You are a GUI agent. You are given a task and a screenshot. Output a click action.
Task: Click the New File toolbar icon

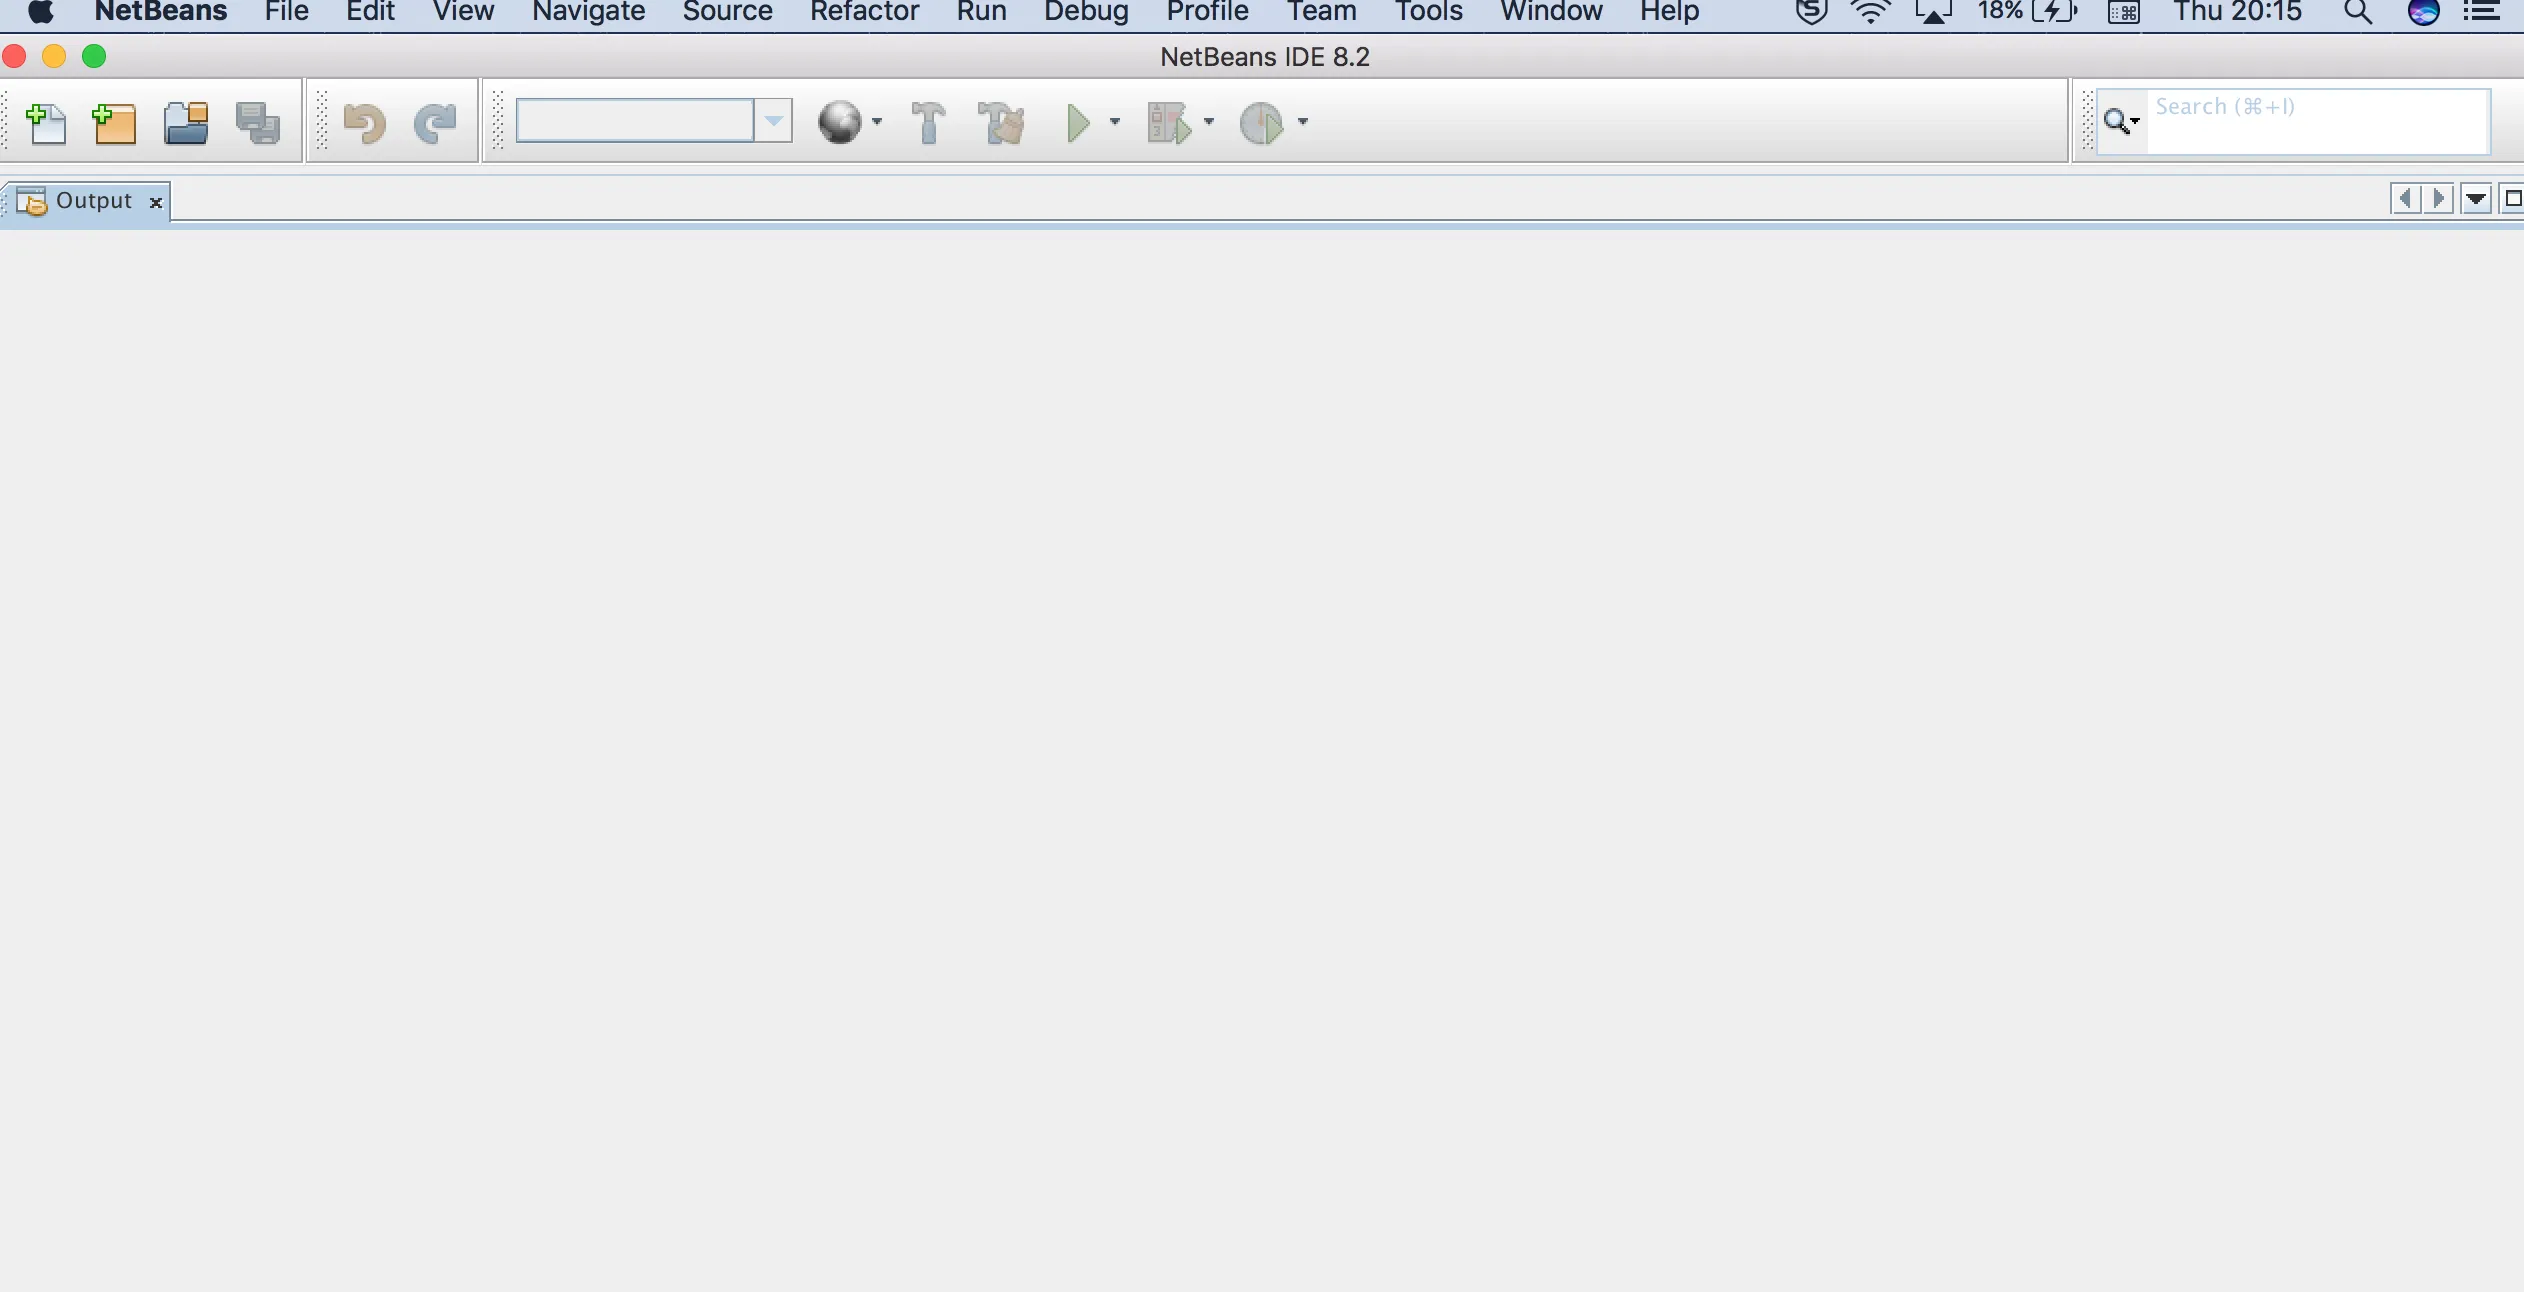[46, 124]
